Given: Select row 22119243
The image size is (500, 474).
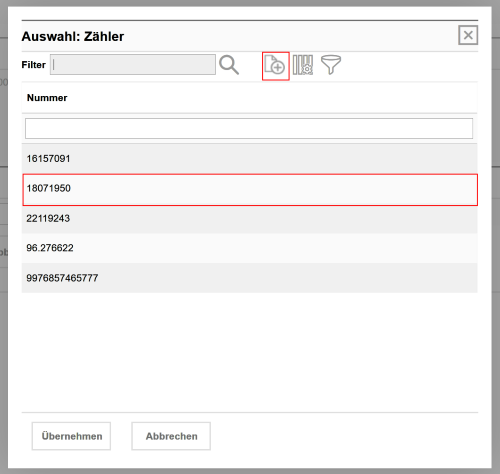Looking at the screenshot, I should [249, 219].
